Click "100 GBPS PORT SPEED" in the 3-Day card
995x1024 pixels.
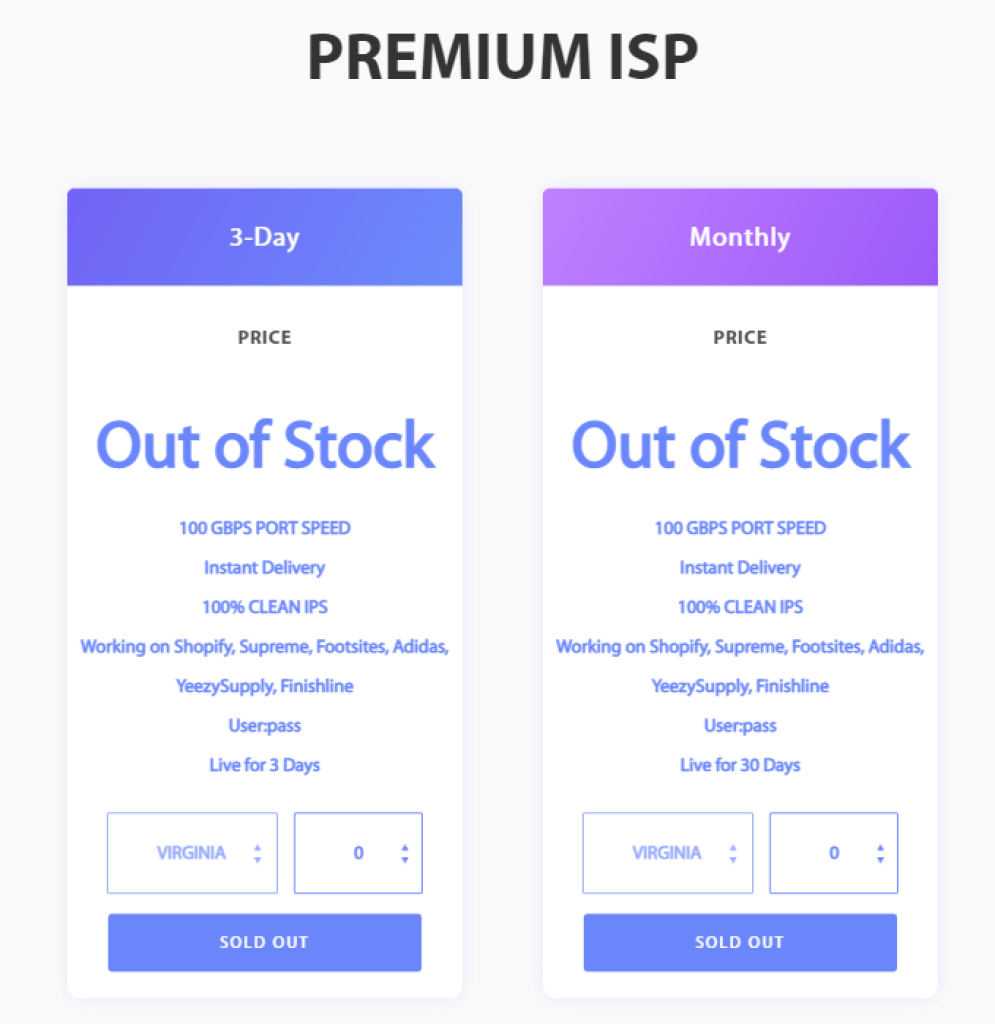tap(264, 527)
